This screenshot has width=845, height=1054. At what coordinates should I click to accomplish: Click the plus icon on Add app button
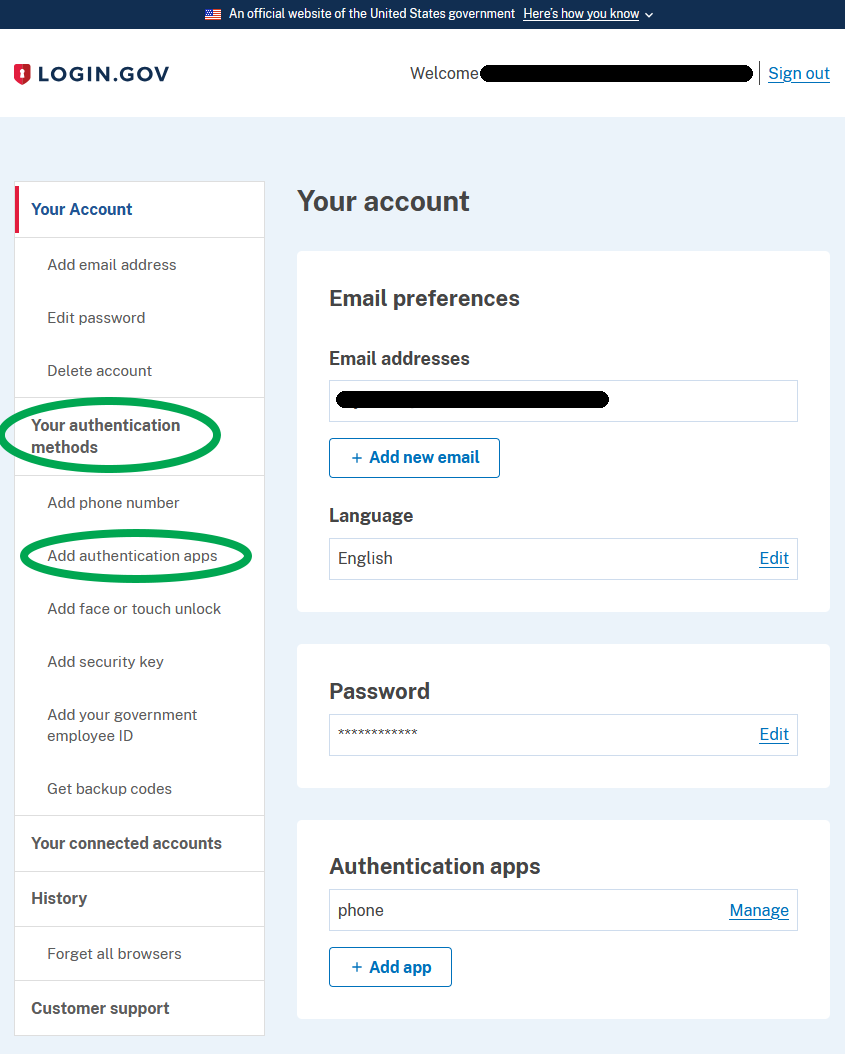[x=356, y=966]
